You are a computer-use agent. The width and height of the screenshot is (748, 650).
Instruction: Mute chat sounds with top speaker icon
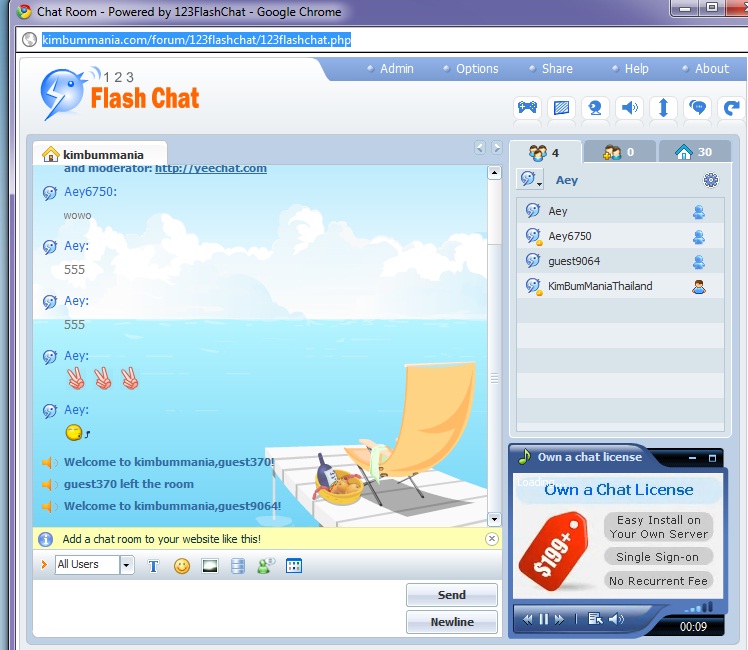point(629,108)
